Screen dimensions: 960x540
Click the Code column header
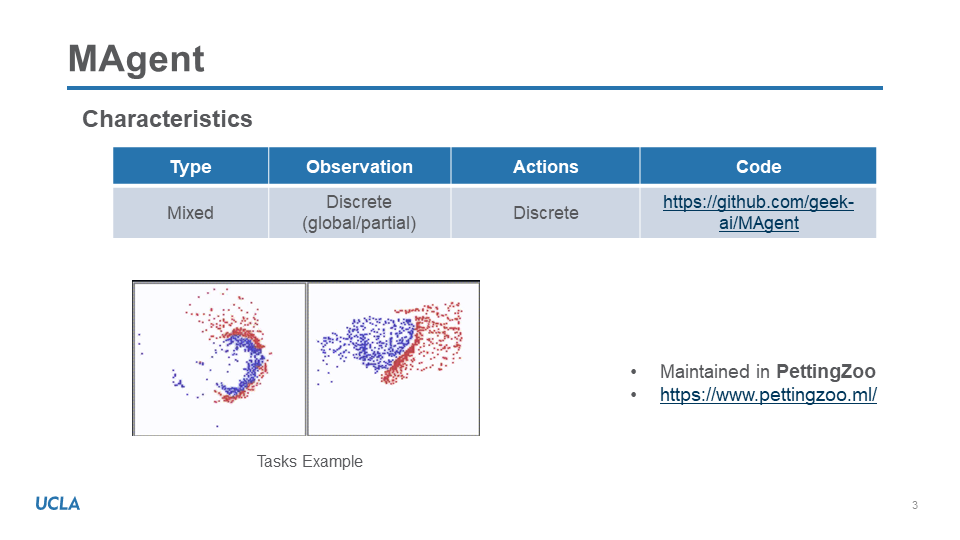[758, 167]
